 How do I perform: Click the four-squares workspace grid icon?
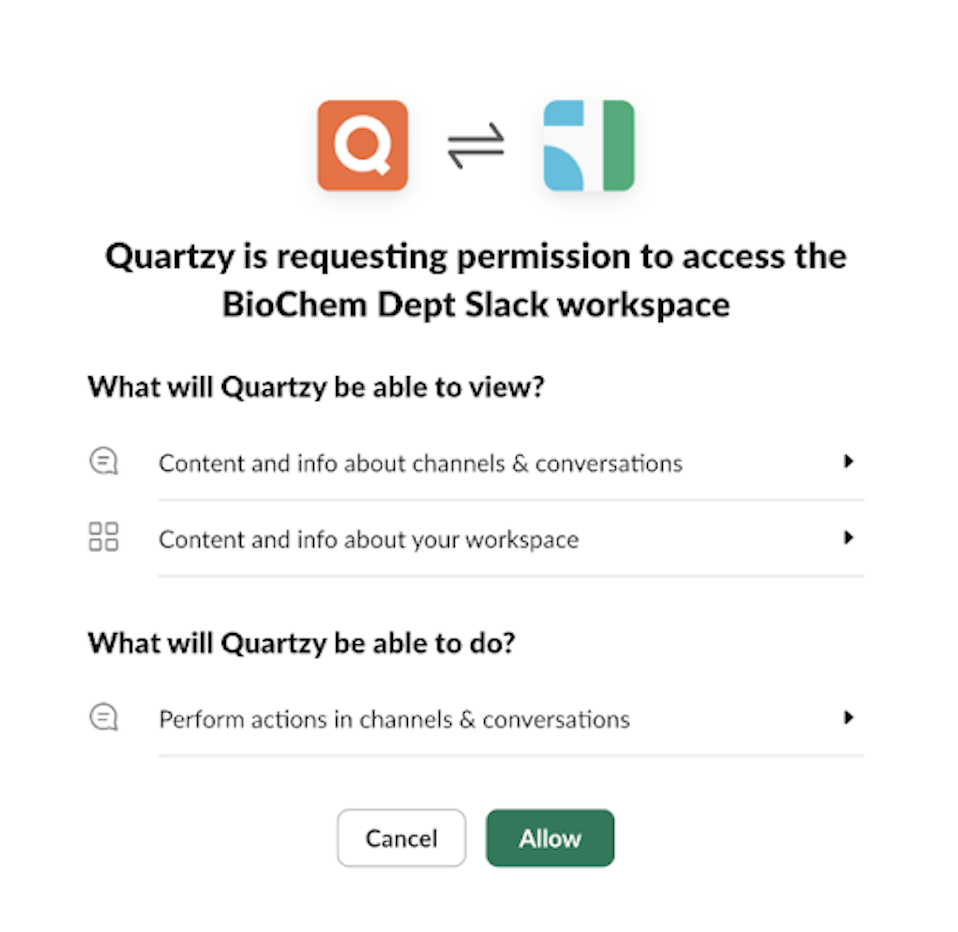click(x=103, y=537)
